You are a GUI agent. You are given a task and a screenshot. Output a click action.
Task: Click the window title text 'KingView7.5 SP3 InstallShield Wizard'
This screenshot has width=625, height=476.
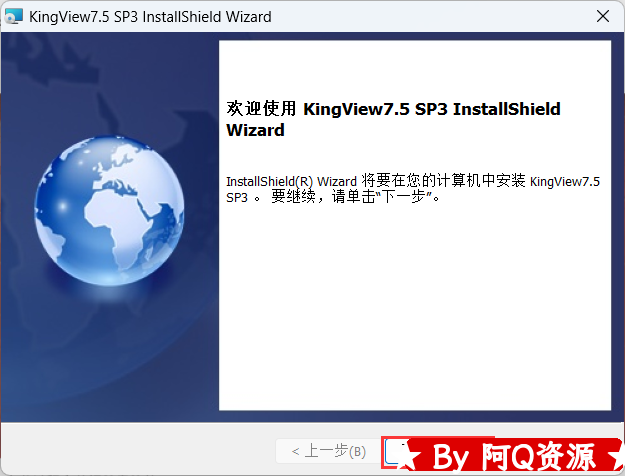150,17
